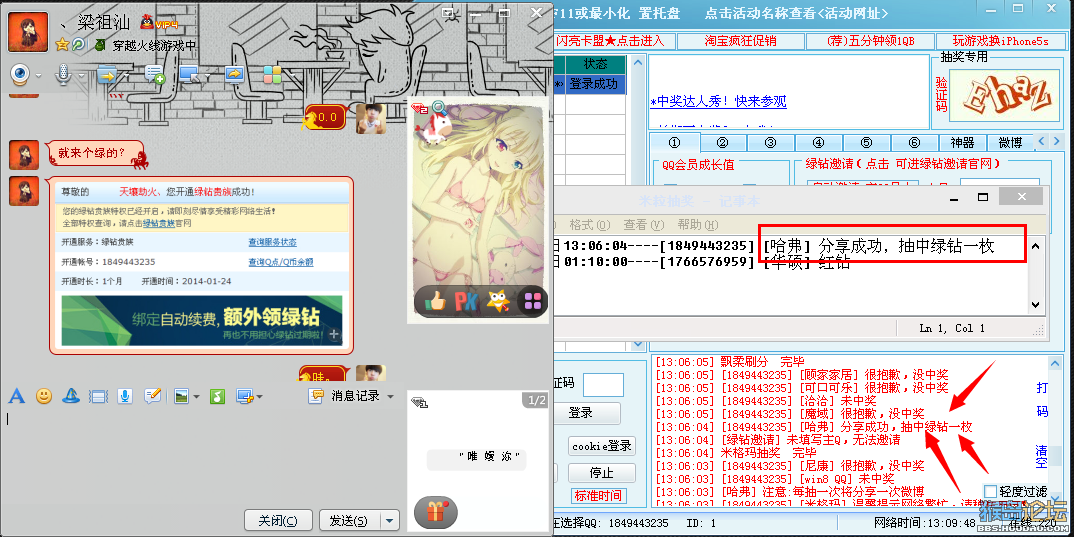Click the star mascot icon on the QQ show
The width and height of the screenshot is (1074, 537).
coord(499,301)
